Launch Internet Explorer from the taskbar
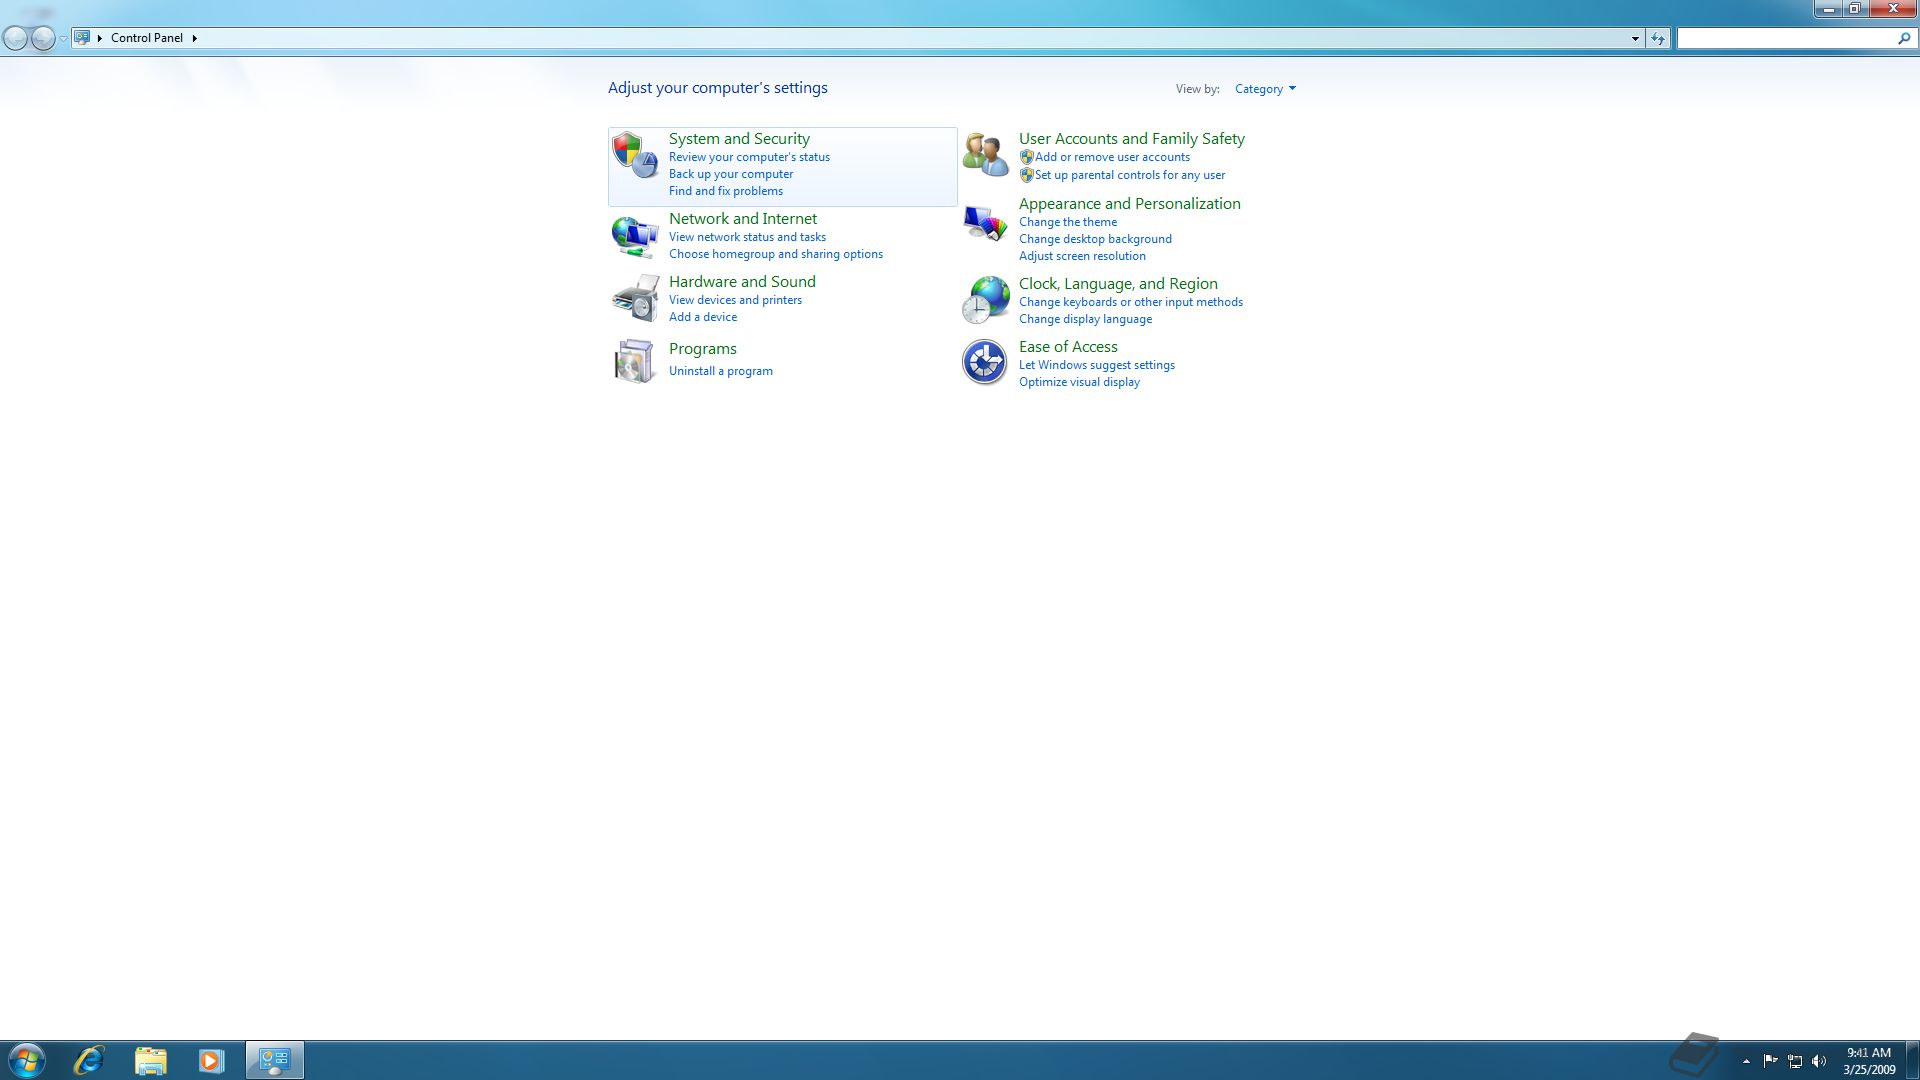The image size is (1920, 1080). (x=89, y=1060)
